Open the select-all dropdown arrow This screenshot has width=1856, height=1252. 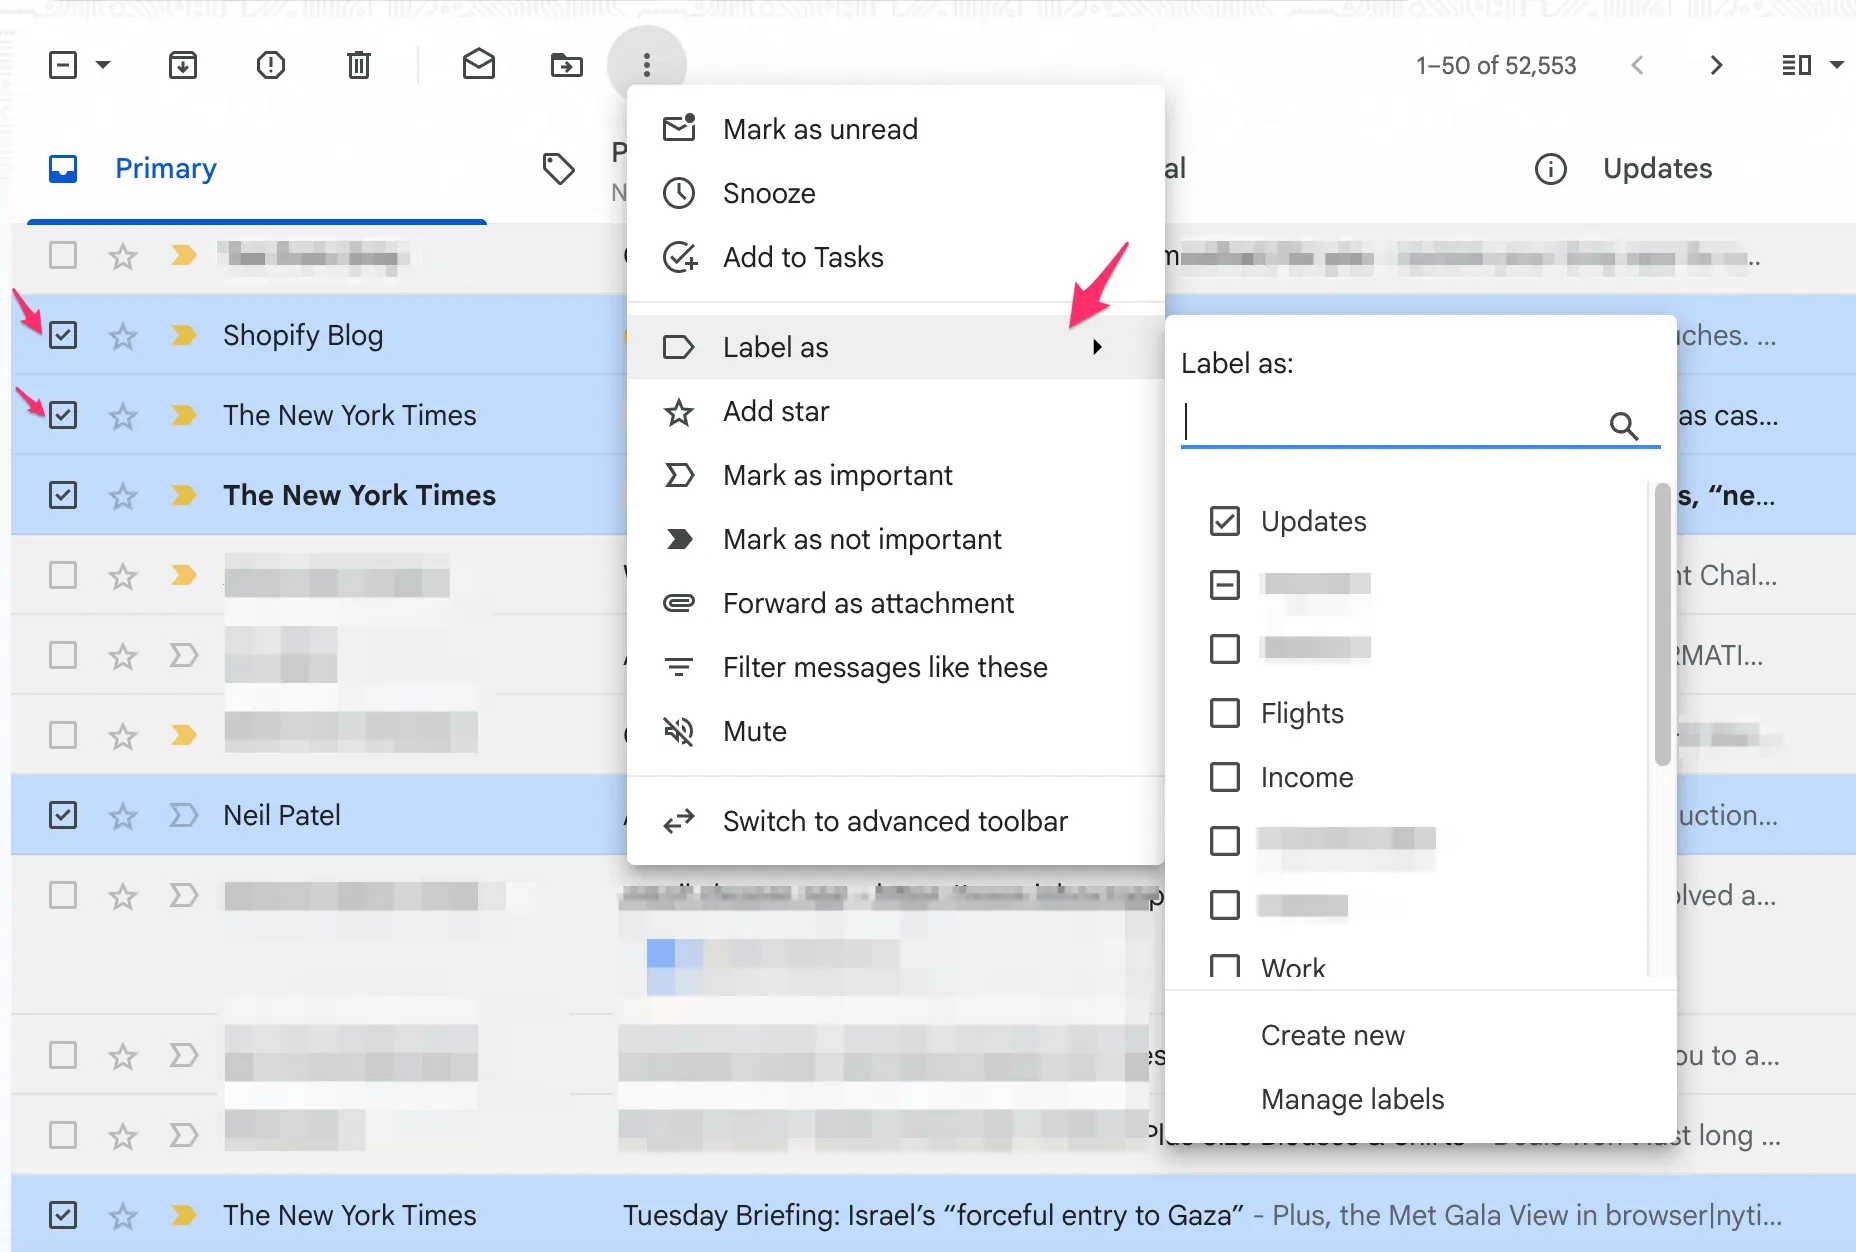click(103, 65)
